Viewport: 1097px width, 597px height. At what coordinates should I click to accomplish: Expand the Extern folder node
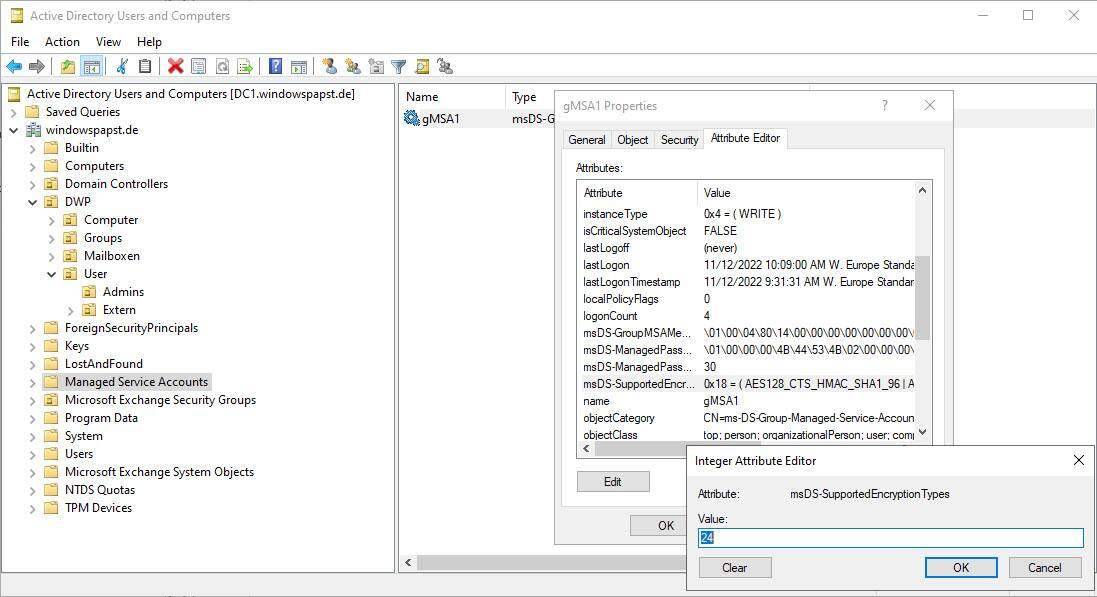(x=71, y=310)
